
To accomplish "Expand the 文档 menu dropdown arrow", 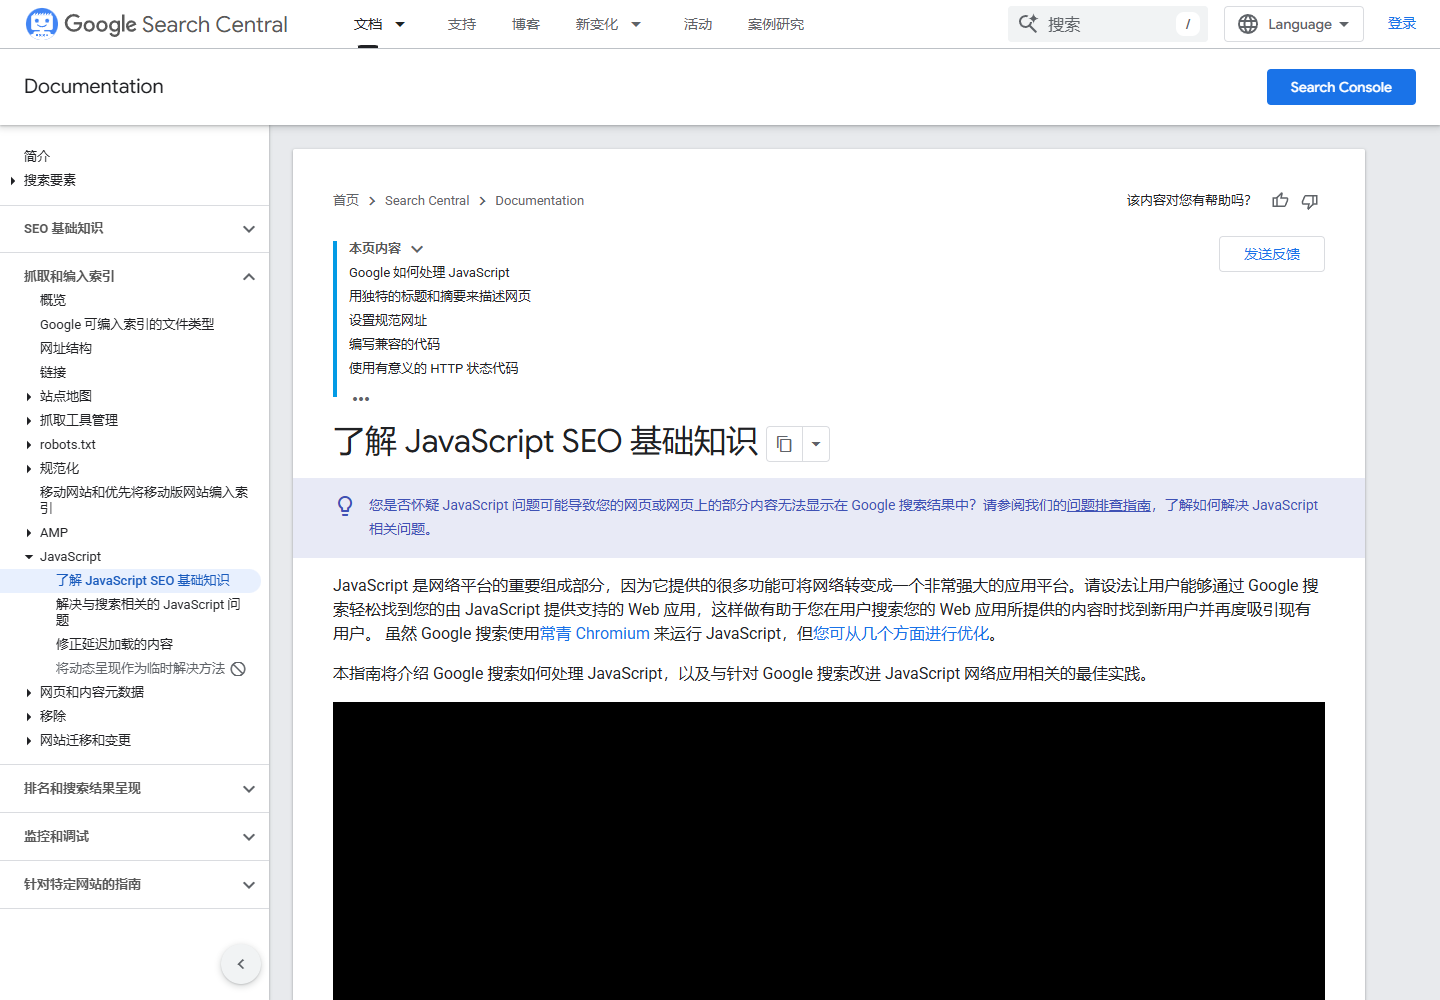I will [400, 24].
